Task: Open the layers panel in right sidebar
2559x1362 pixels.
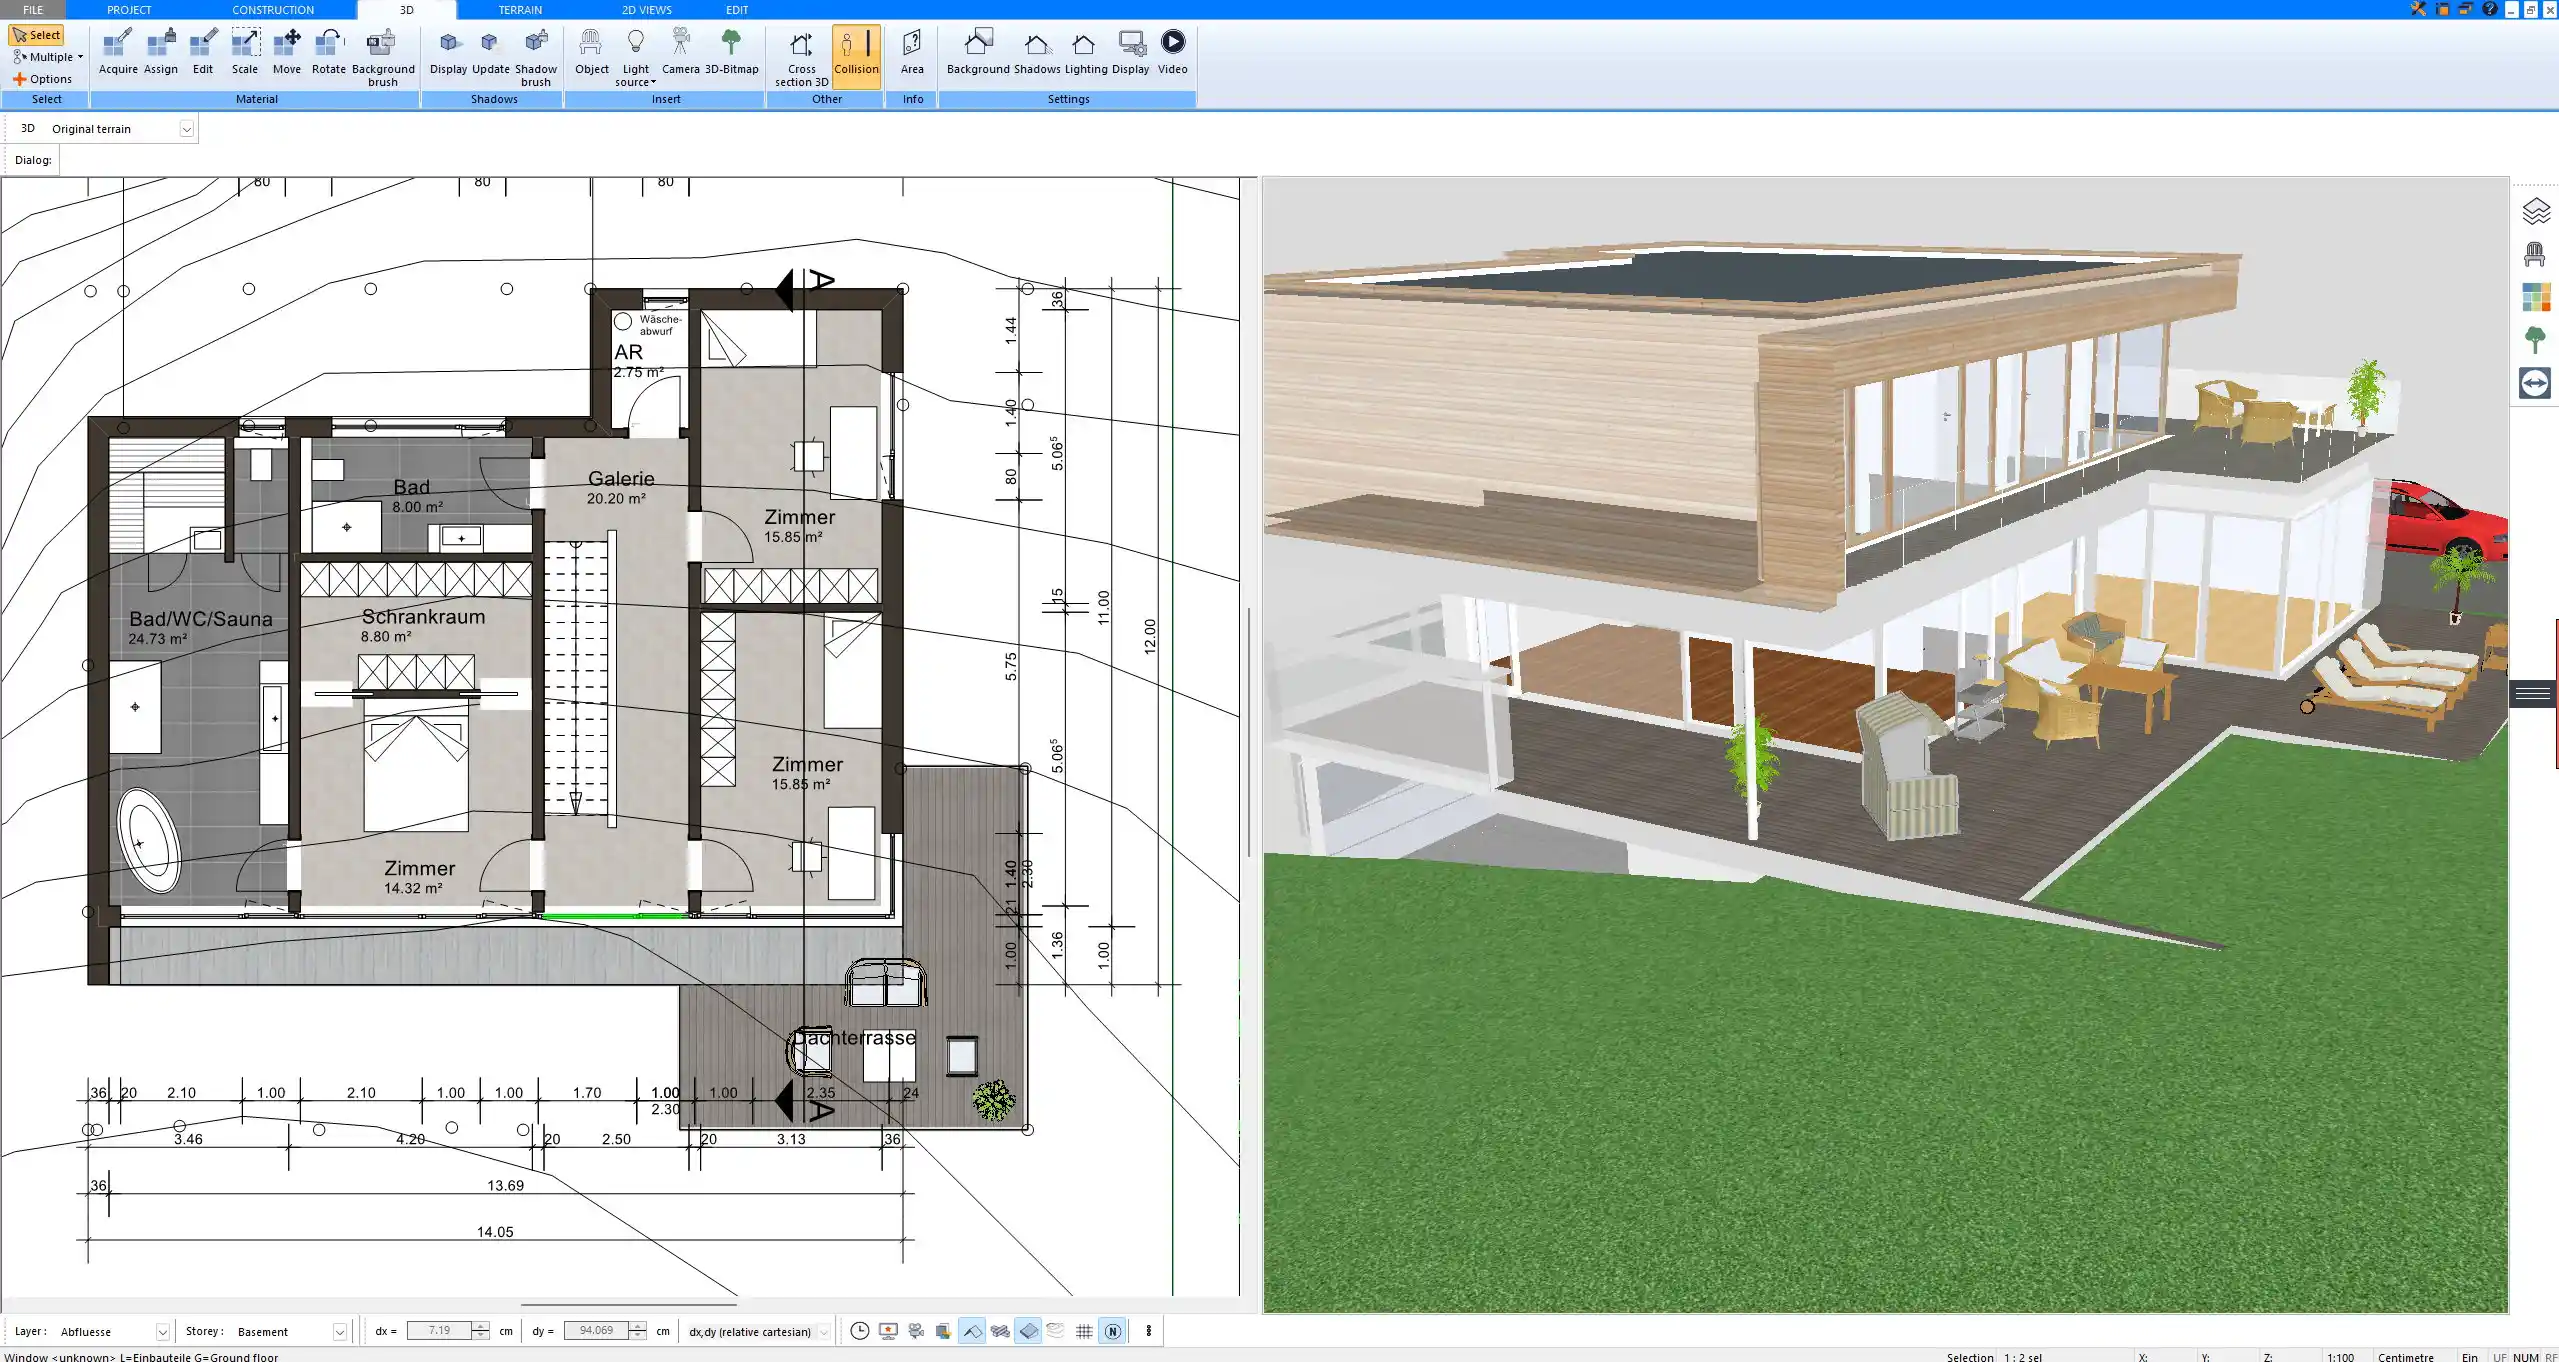Action: coord(2535,211)
